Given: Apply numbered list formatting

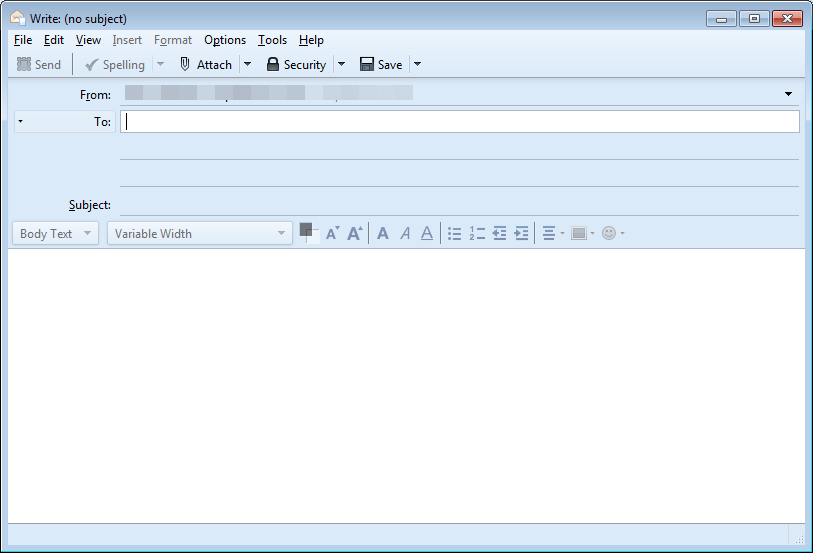Looking at the screenshot, I should (x=477, y=234).
